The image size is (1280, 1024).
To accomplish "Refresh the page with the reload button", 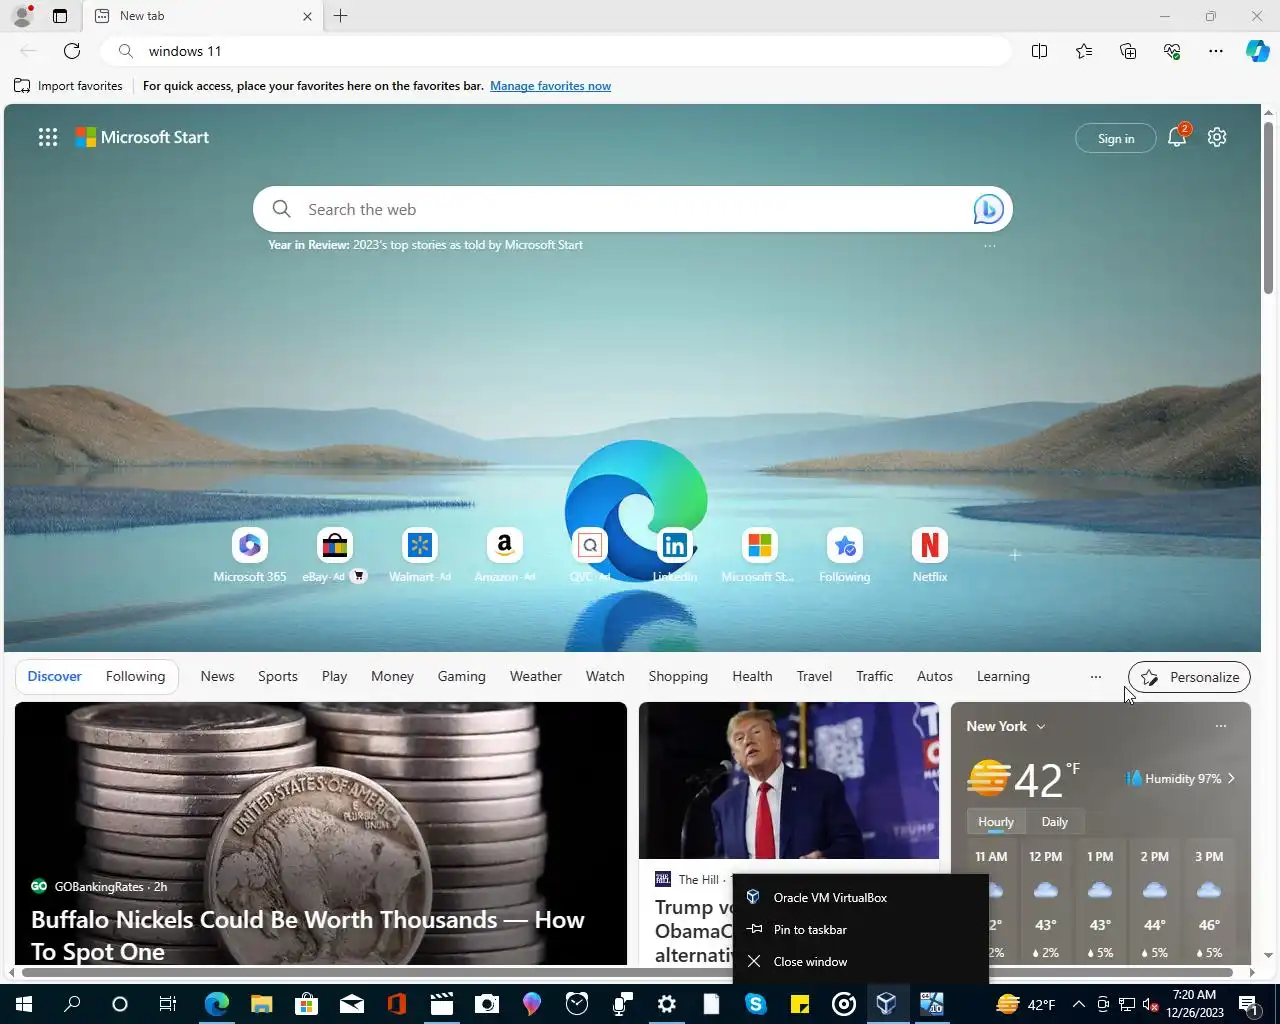I will tap(72, 51).
